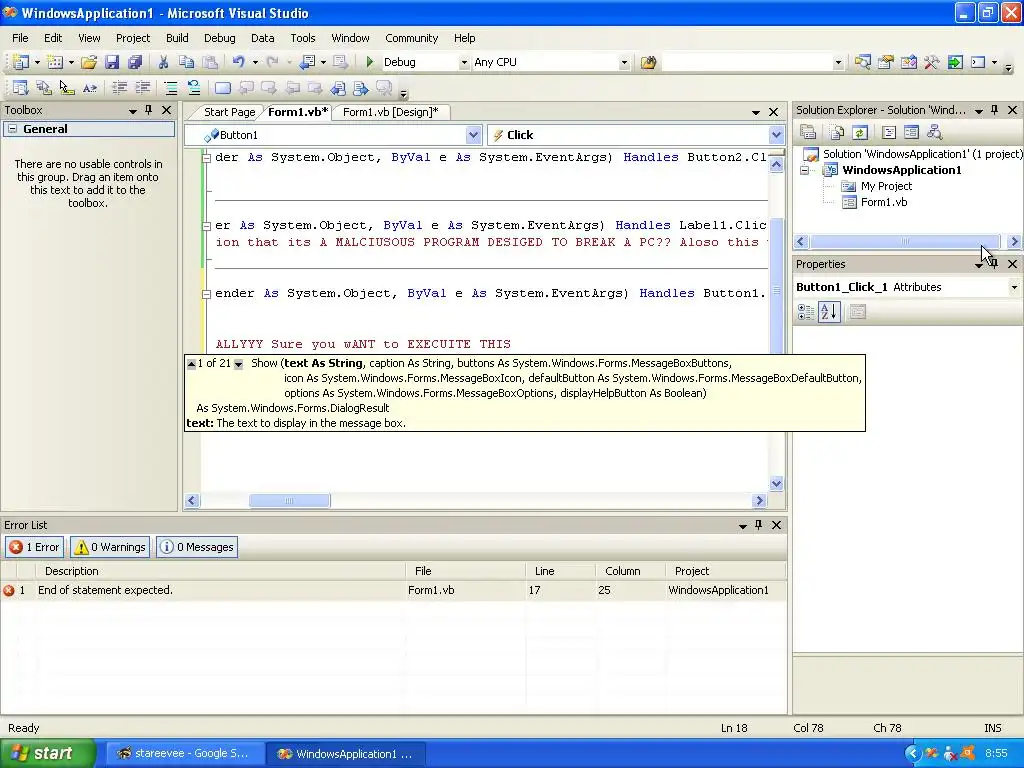Toggle auto-hide pin on the Error List panel
This screenshot has height=768, width=1024.
pyautogui.click(x=759, y=524)
